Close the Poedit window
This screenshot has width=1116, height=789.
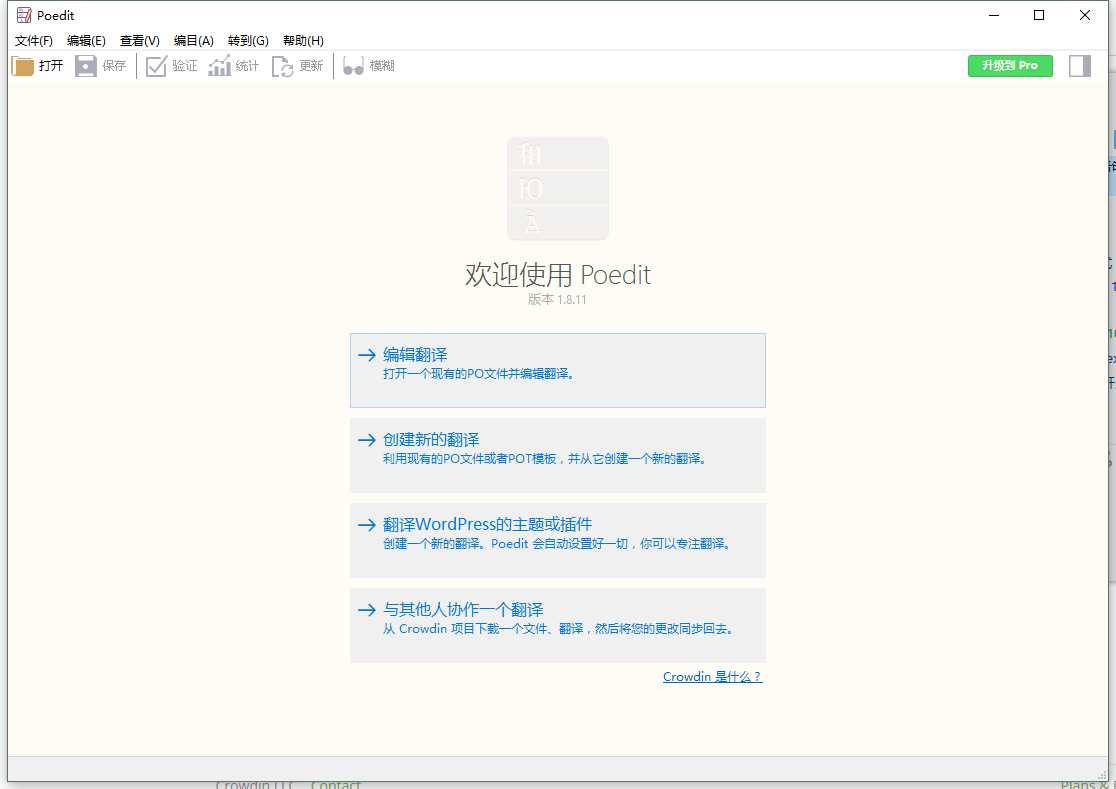pyautogui.click(x=1085, y=15)
